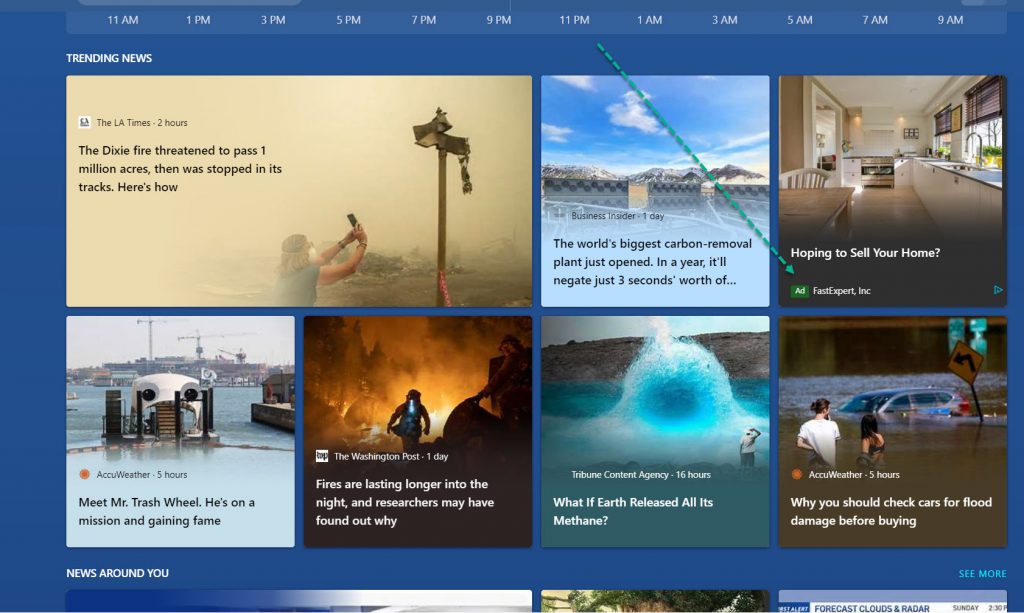Click the Business Insider source icon
Viewport: 1024px width, 613px height.
coord(560,216)
